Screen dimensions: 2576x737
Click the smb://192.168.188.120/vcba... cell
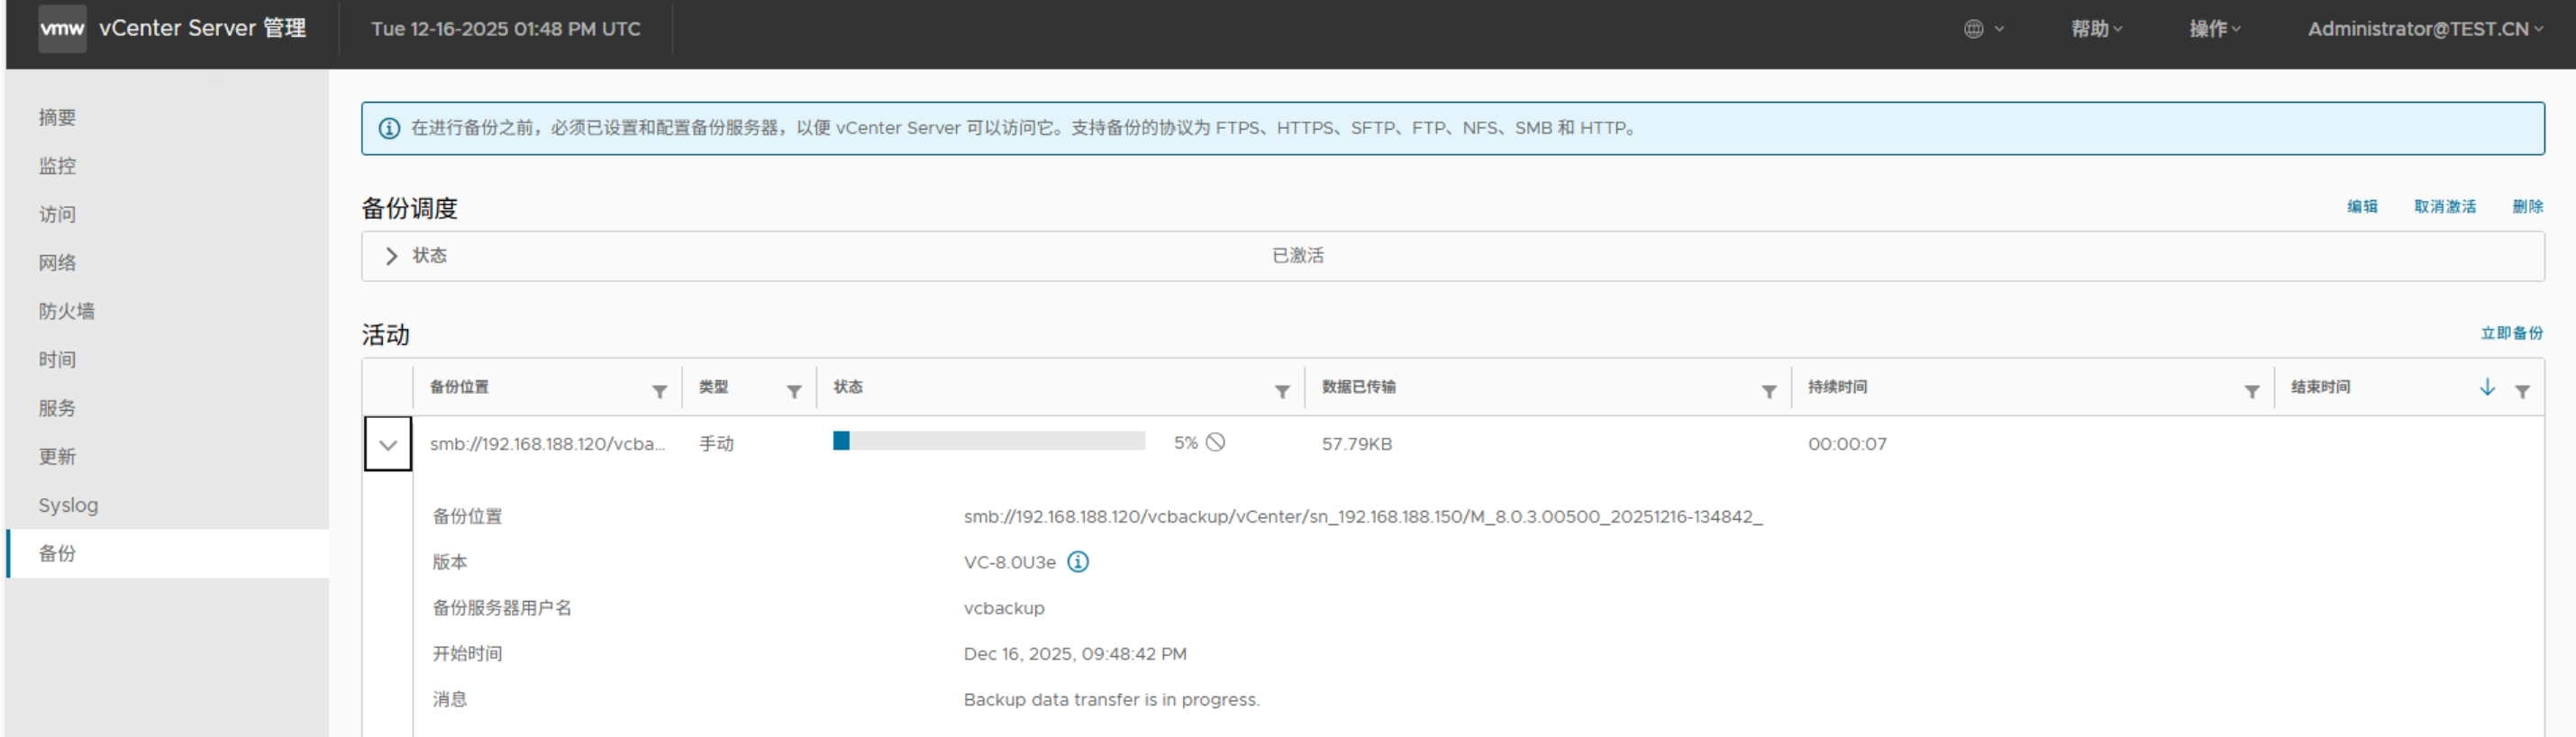548,444
